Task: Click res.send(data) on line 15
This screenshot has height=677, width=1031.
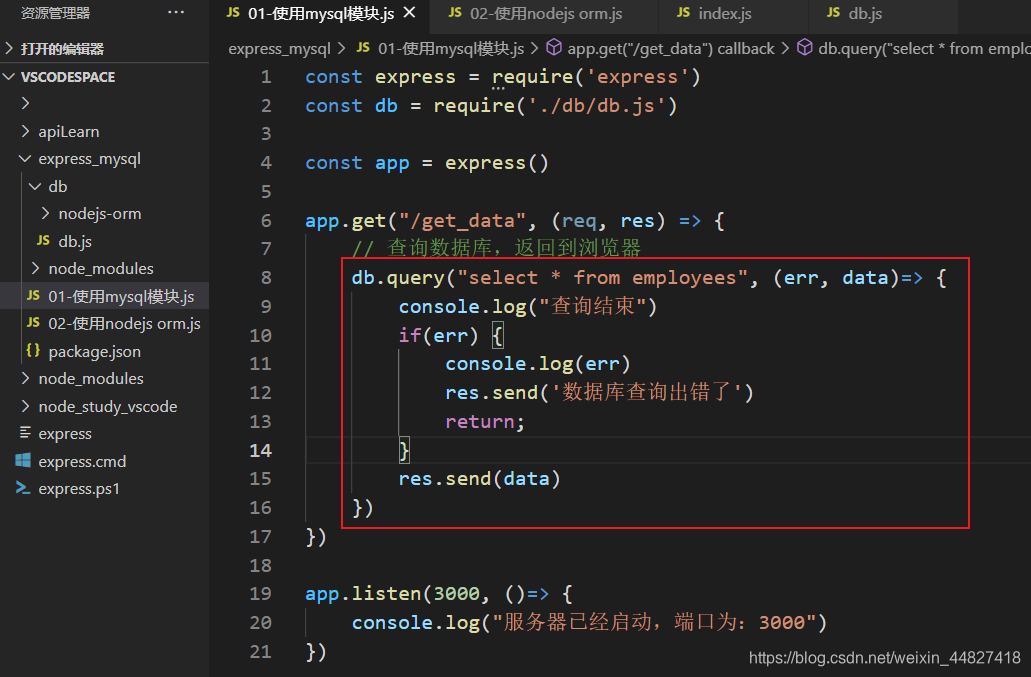Action: [x=479, y=479]
